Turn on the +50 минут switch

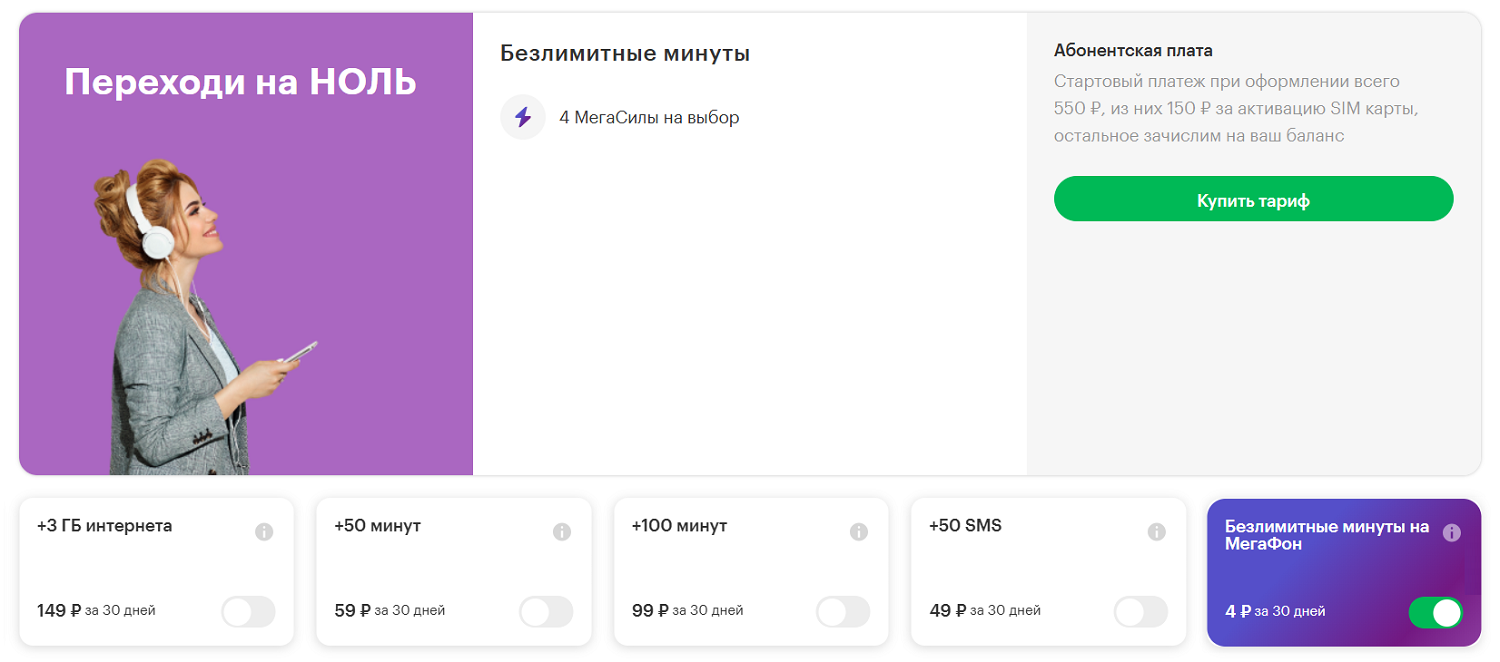[546, 612]
